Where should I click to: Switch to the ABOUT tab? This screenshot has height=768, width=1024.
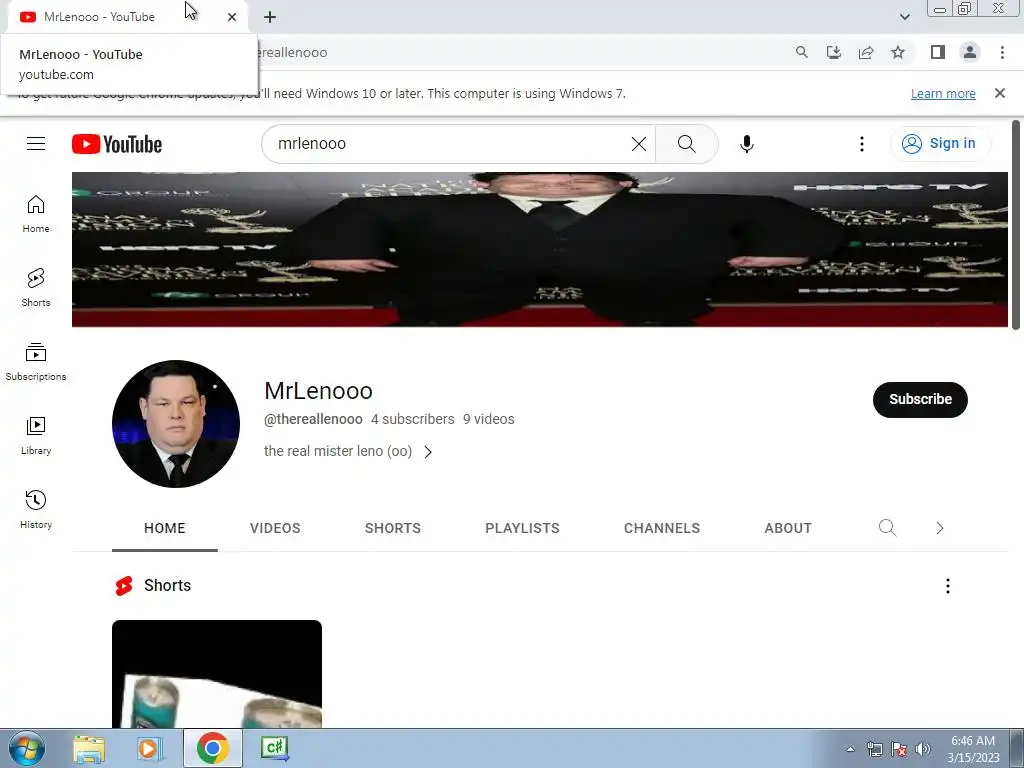click(x=788, y=528)
